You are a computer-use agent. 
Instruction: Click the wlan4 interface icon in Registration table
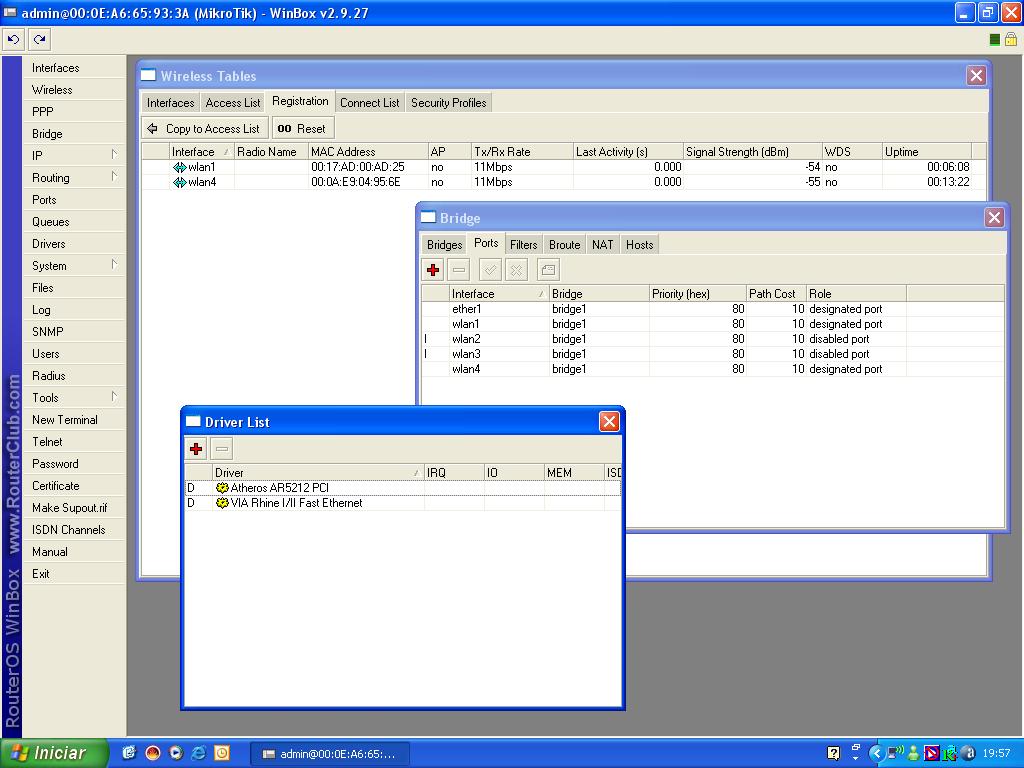point(179,182)
